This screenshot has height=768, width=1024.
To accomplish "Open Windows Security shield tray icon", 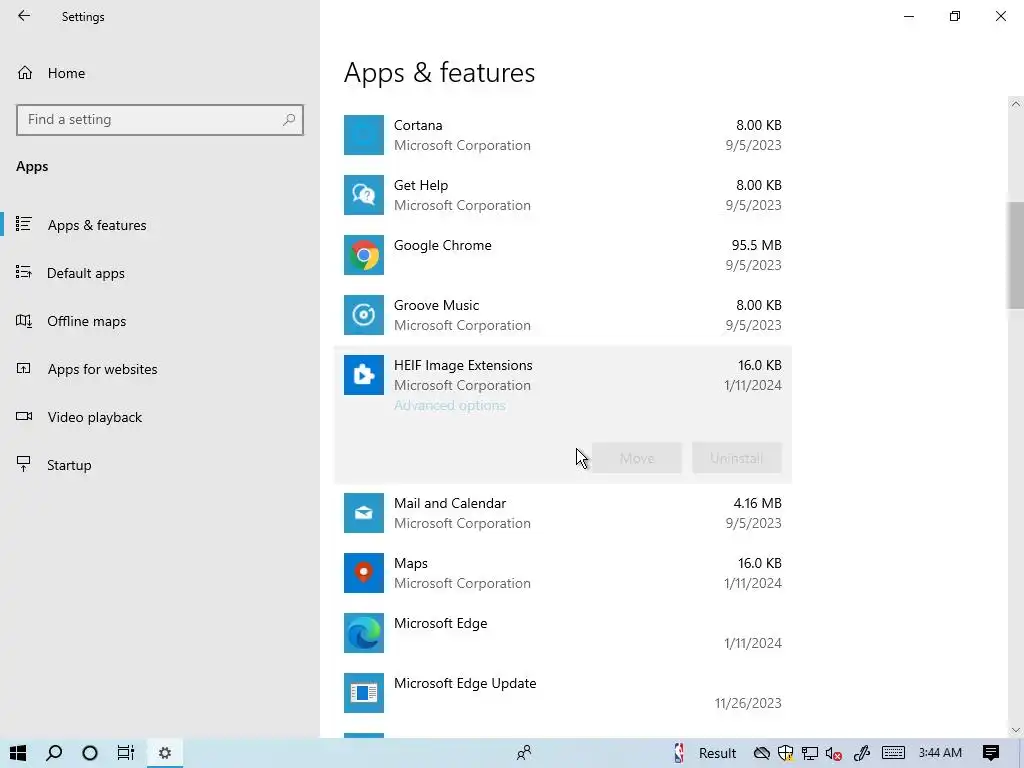I will pos(786,753).
